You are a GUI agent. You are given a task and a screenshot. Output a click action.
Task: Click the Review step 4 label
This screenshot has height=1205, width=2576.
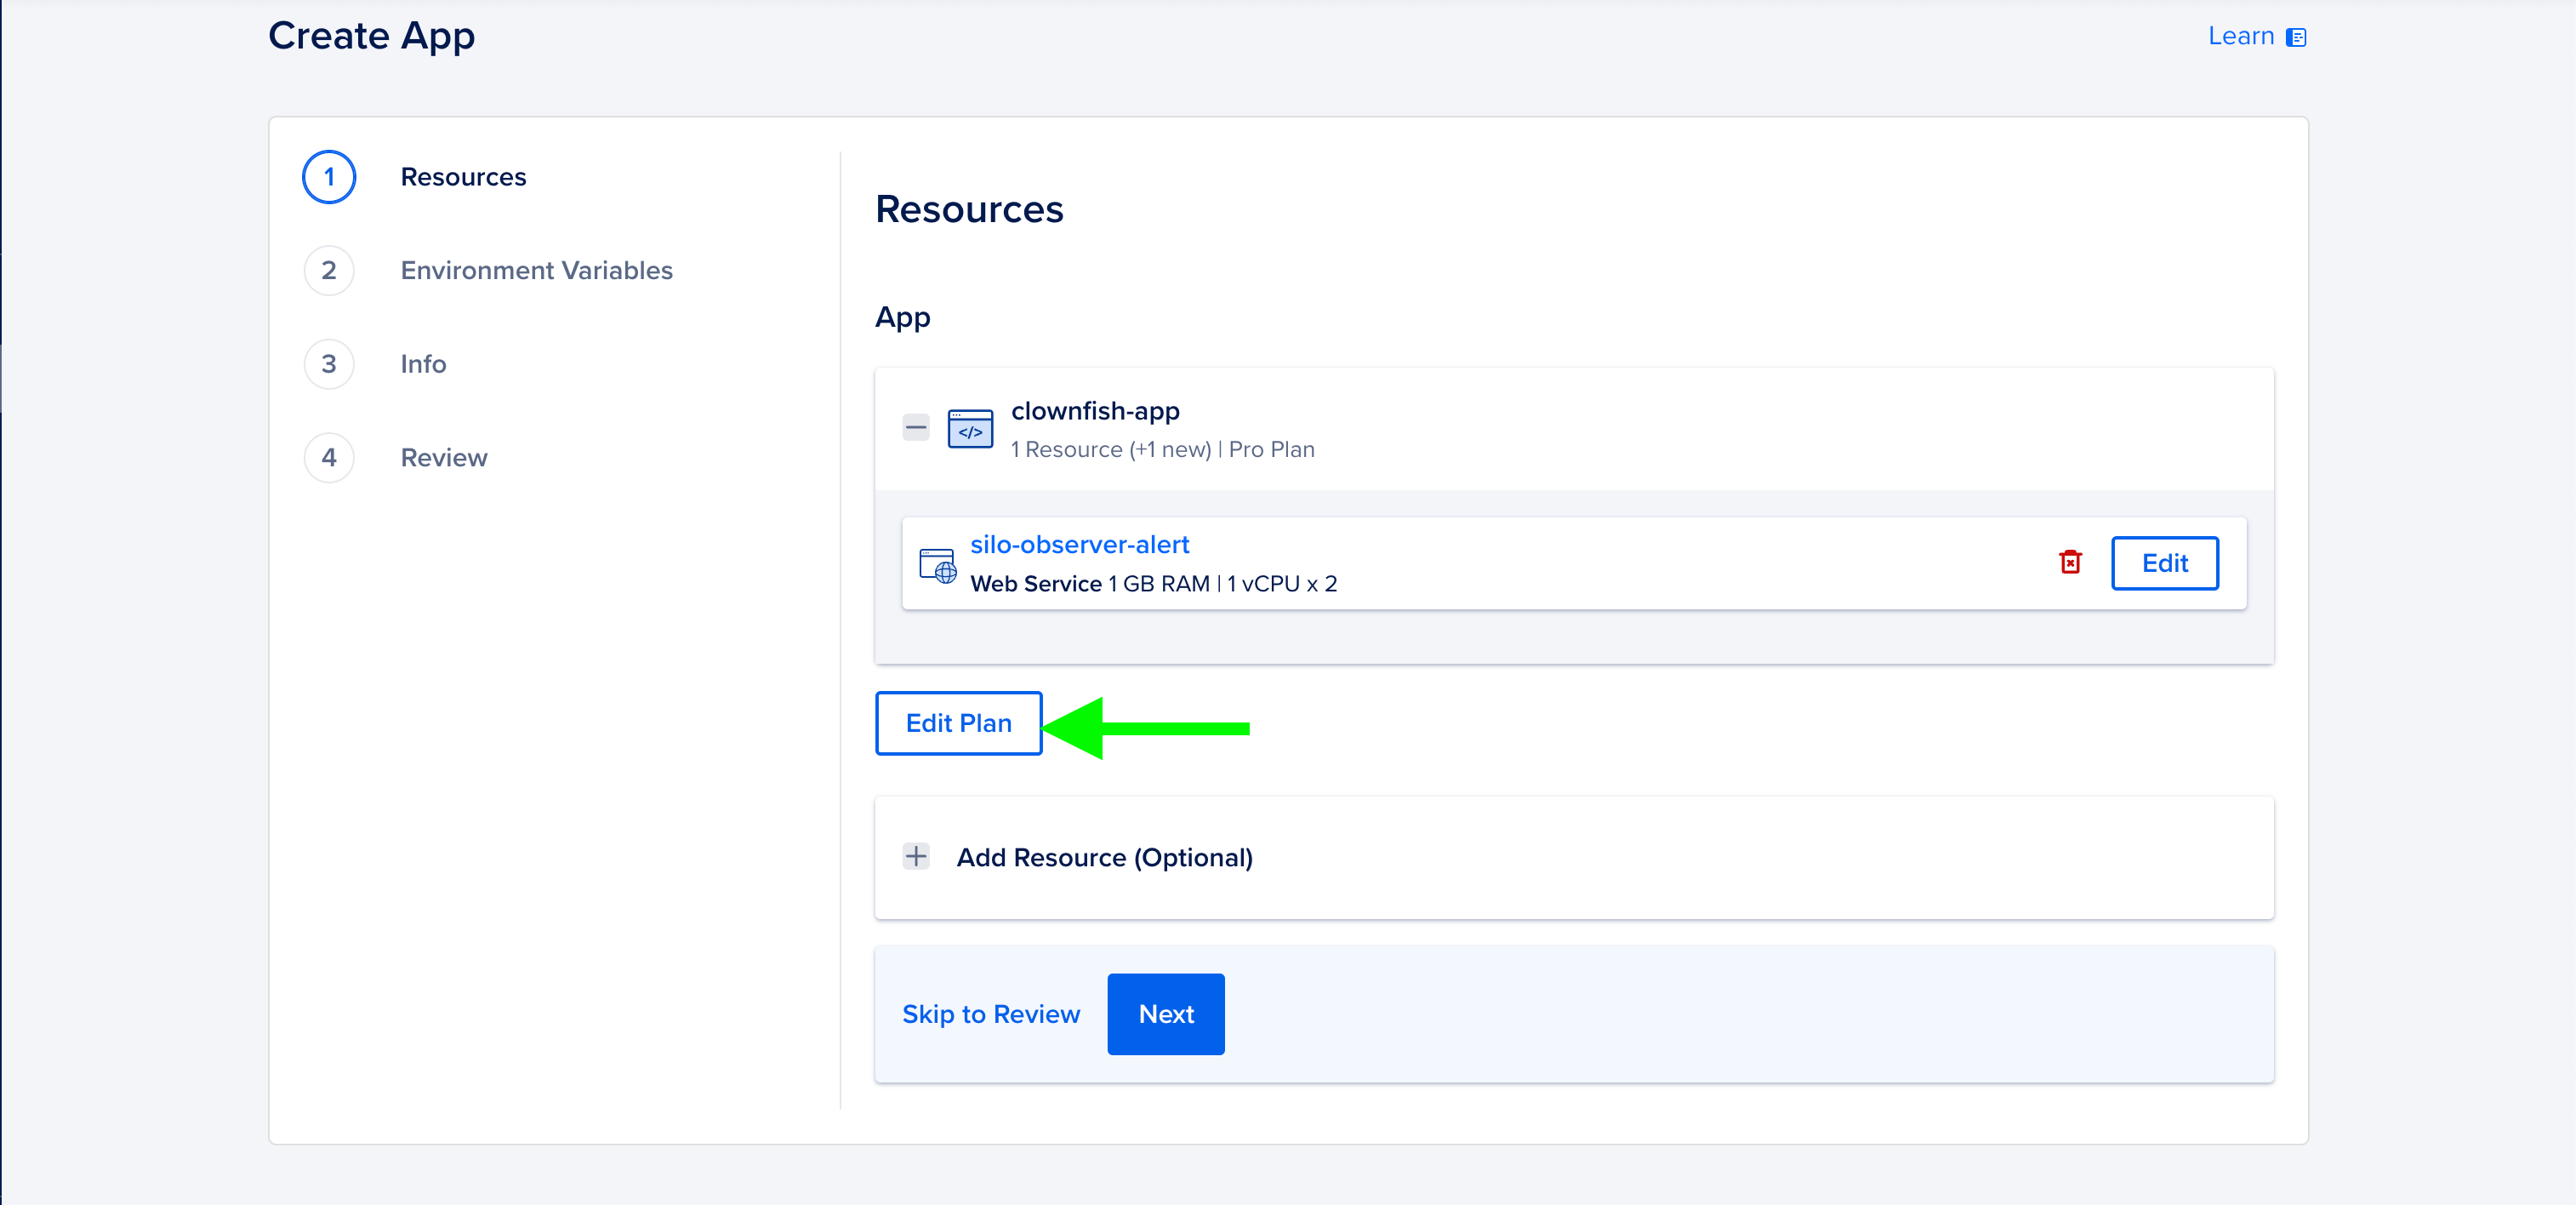tap(445, 455)
